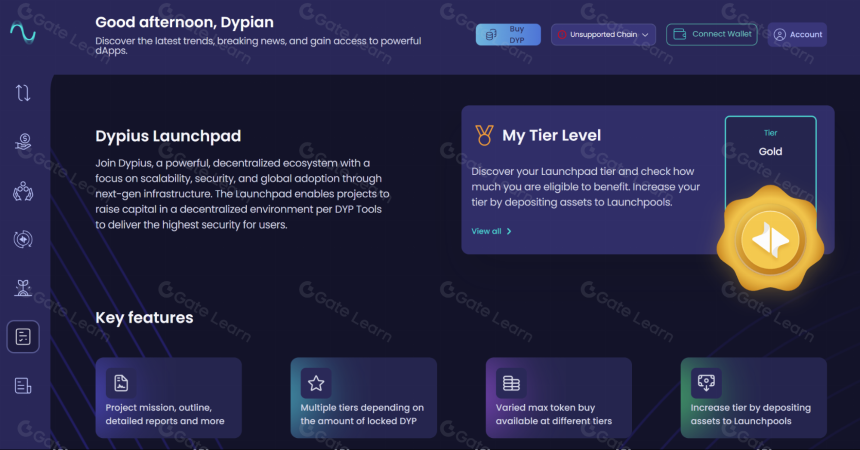The image size is (860, 450).
Task: Click Connect Wallet button
Action: click(711, 34)
